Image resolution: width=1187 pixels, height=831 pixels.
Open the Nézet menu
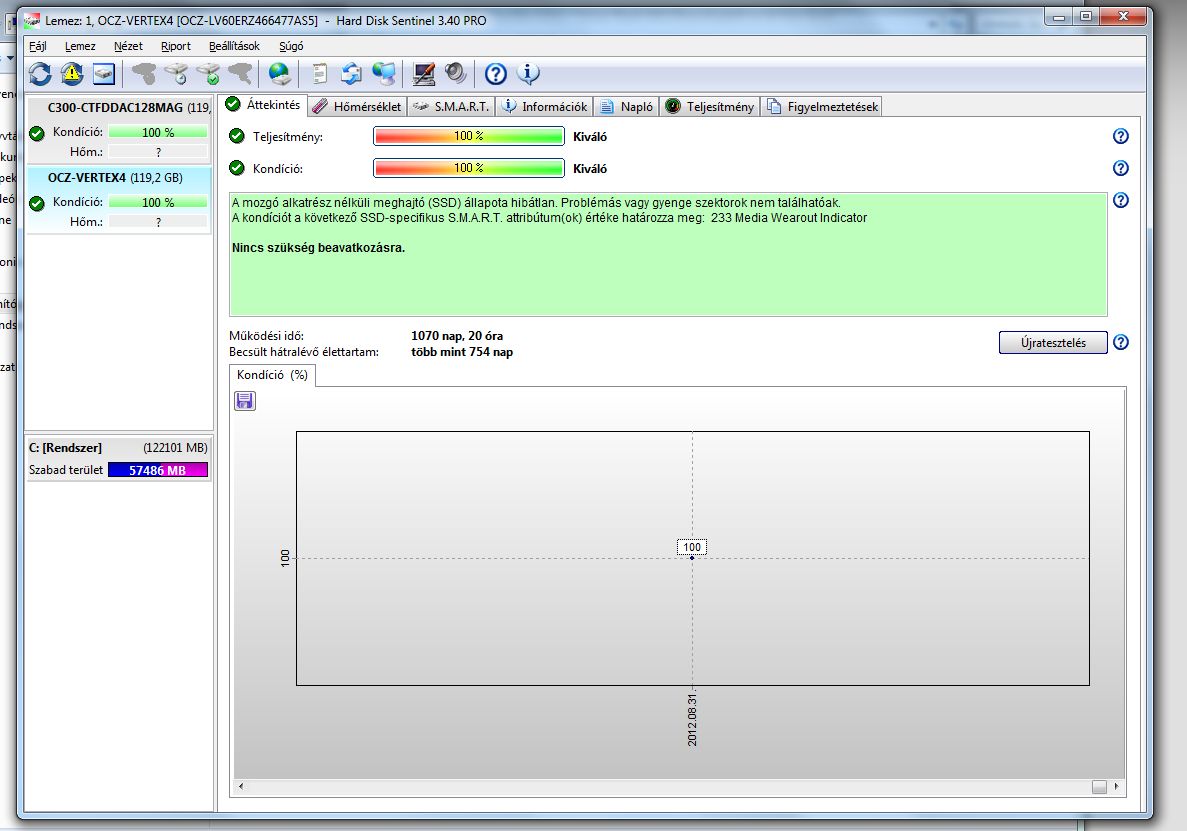(x=128, y=46)
